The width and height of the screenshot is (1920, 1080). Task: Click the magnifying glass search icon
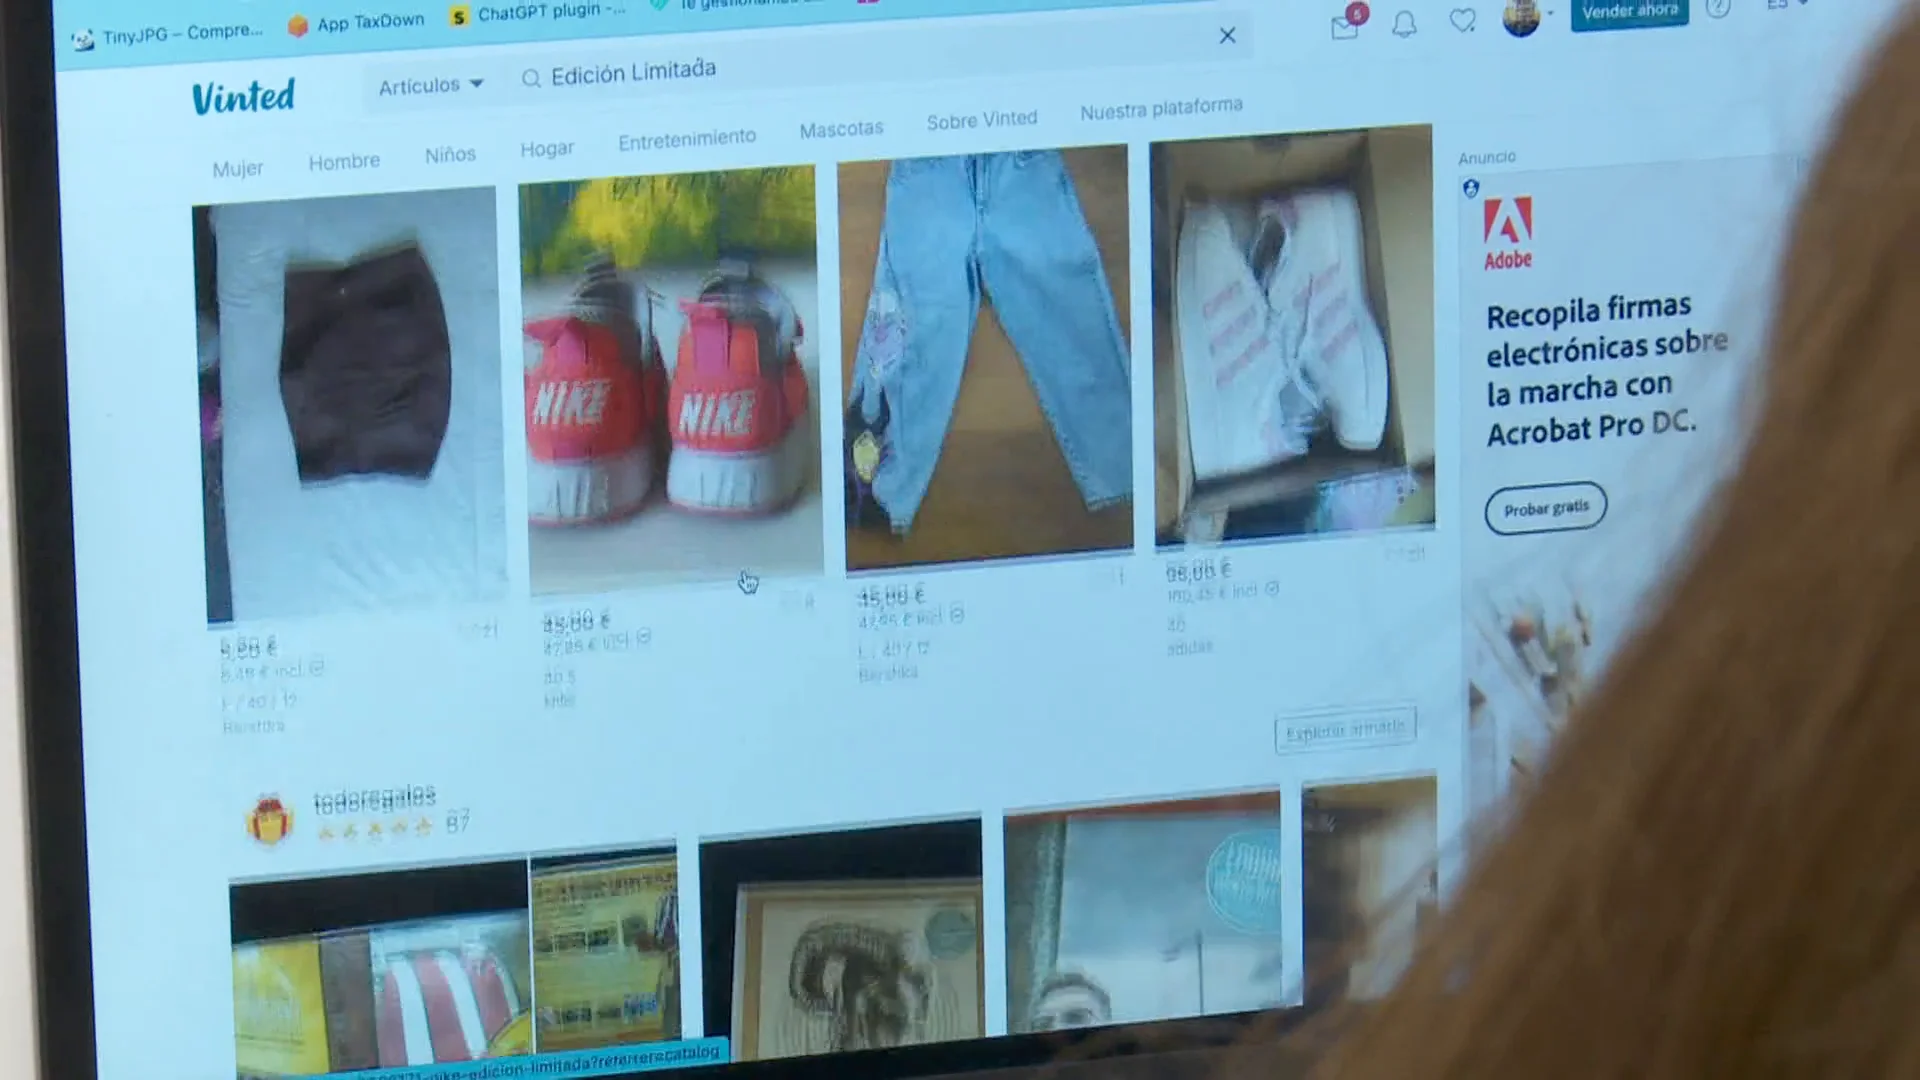(531, 78)
